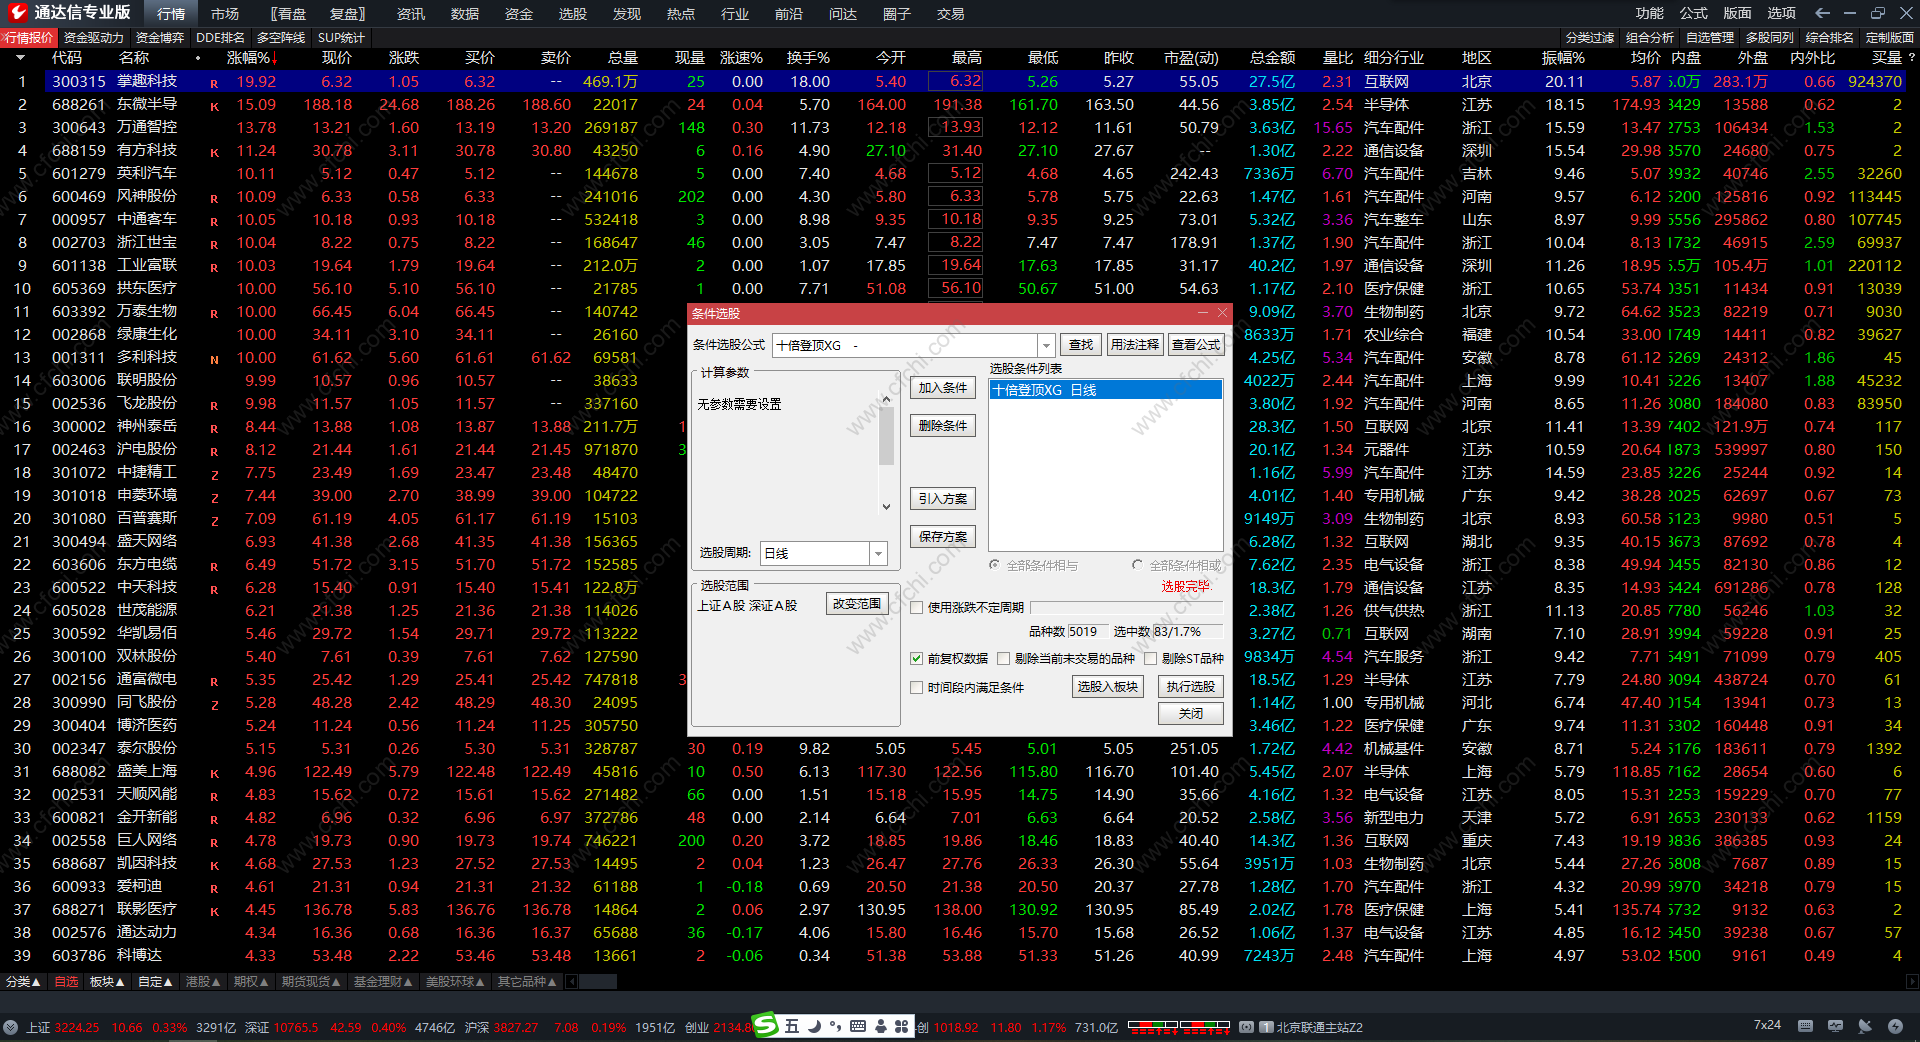The width and height of the screenshot is (1920, 1042).
Task: Click the Z marker beside 中捷精工
Action: click(214, 475)
